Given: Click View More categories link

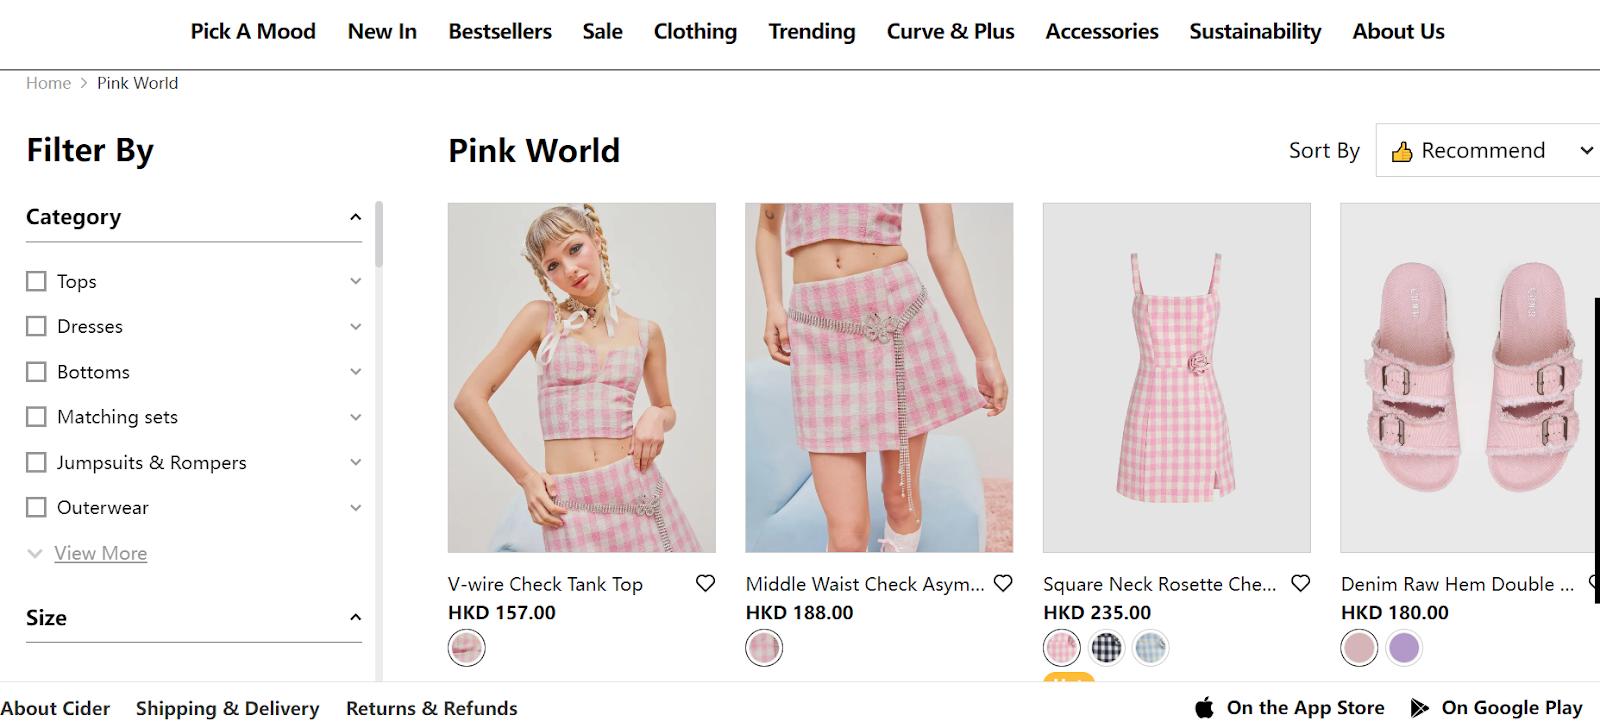Looking at the screenshot, I should pyautogui.click(x=101, y=553).
